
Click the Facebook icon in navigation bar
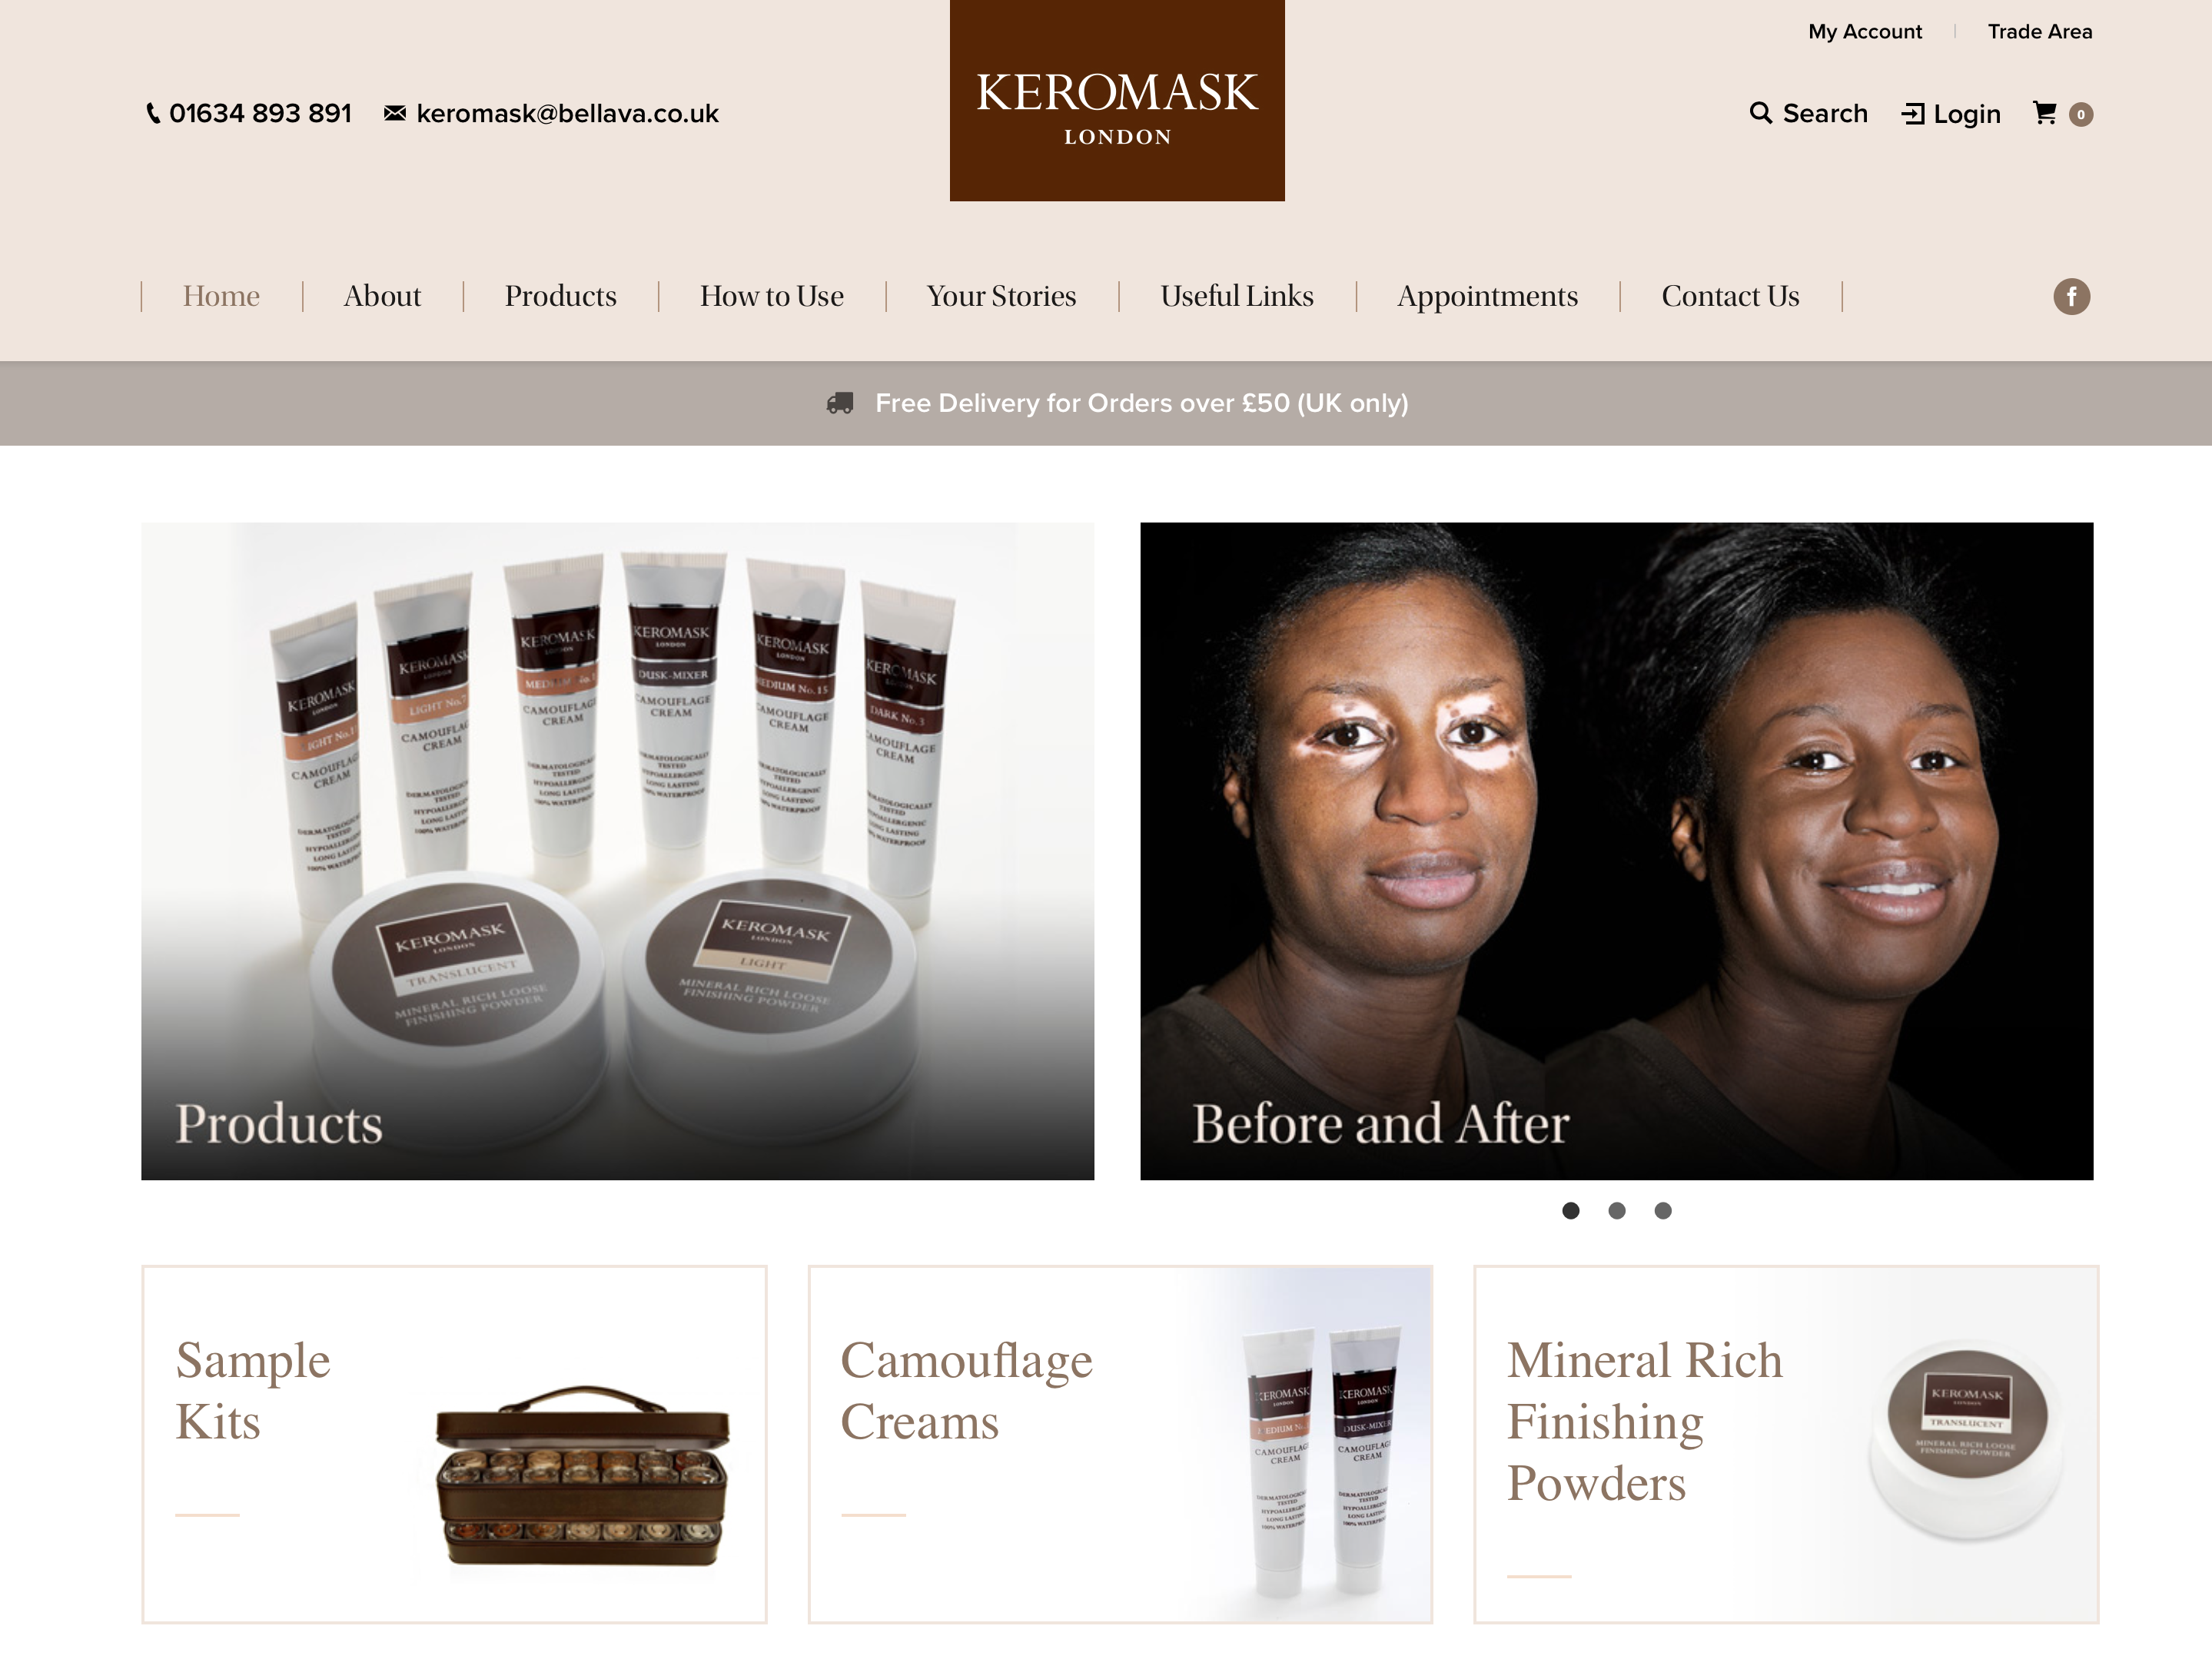pos(2071,296)
